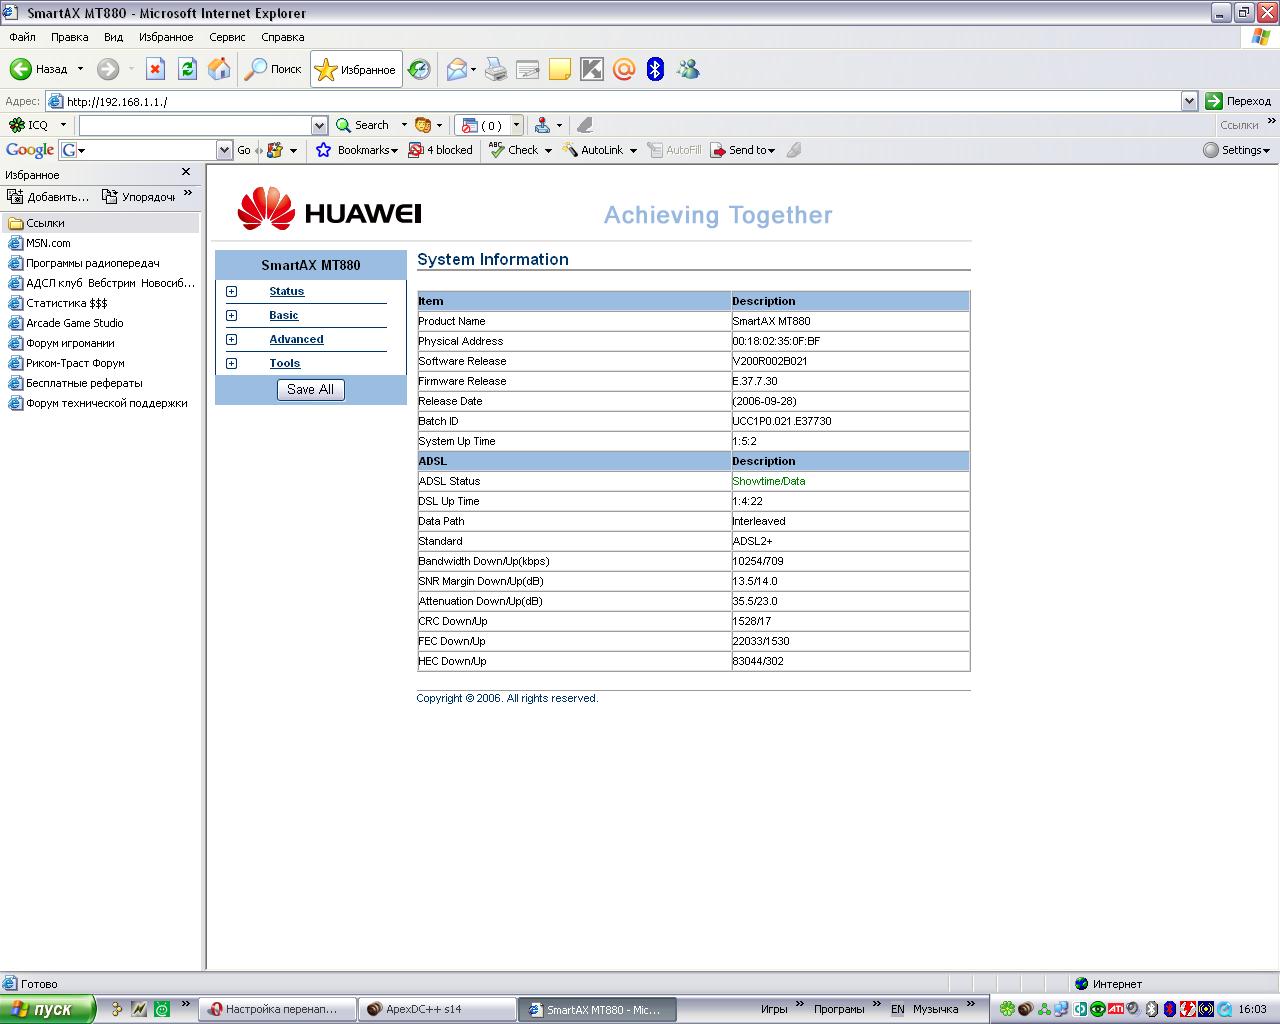1280x1024 pixels.
Task: Click the yellow note toolbar icon
Action: (x=560, y=69)
